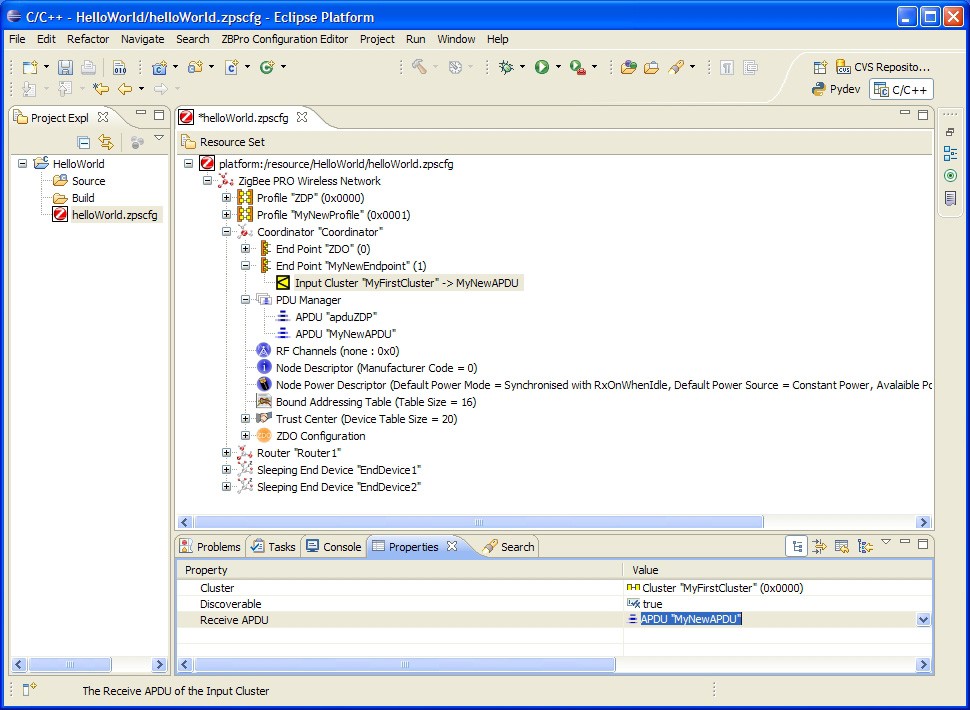Expand the Router "Router1" tree node

point(227,453)
